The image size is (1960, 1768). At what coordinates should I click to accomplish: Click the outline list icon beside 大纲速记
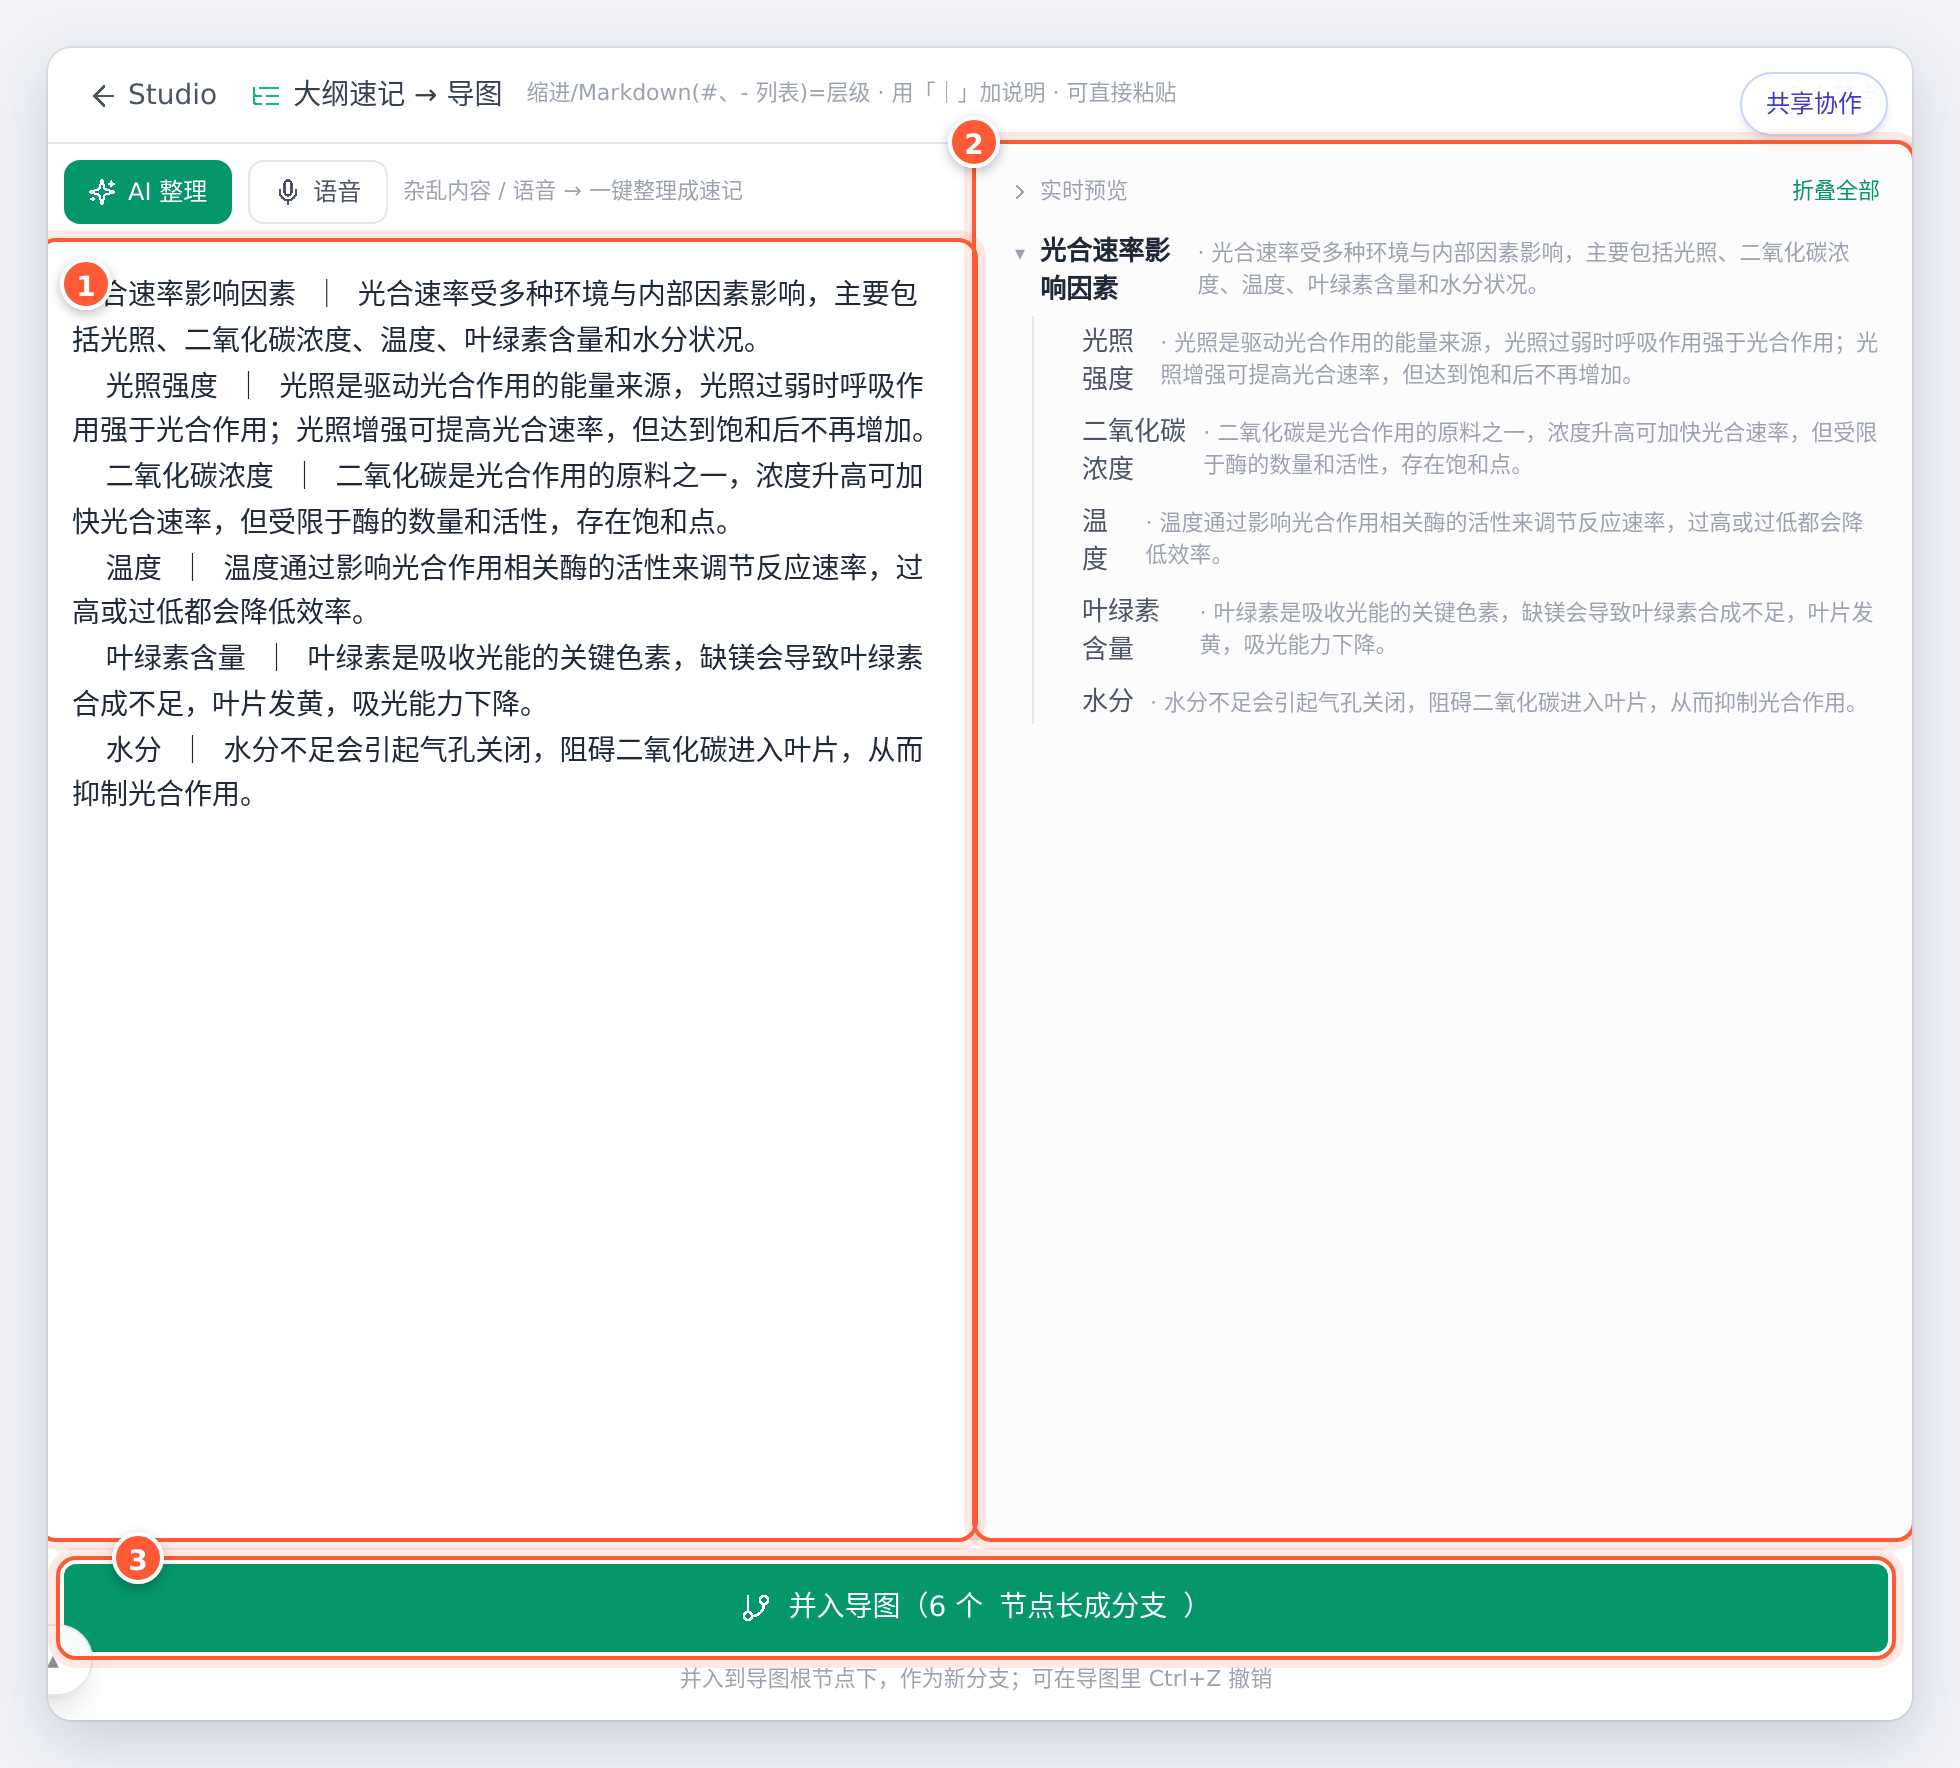266,96
